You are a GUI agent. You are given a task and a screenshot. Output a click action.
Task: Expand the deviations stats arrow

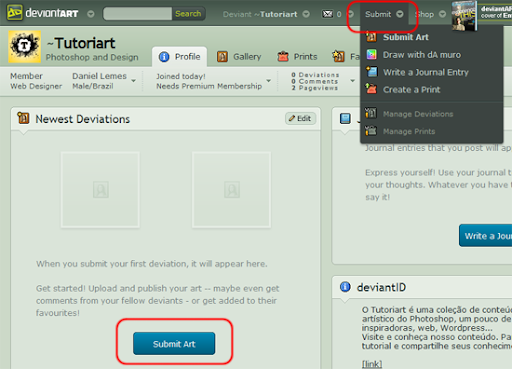click(x=353, y=81)
